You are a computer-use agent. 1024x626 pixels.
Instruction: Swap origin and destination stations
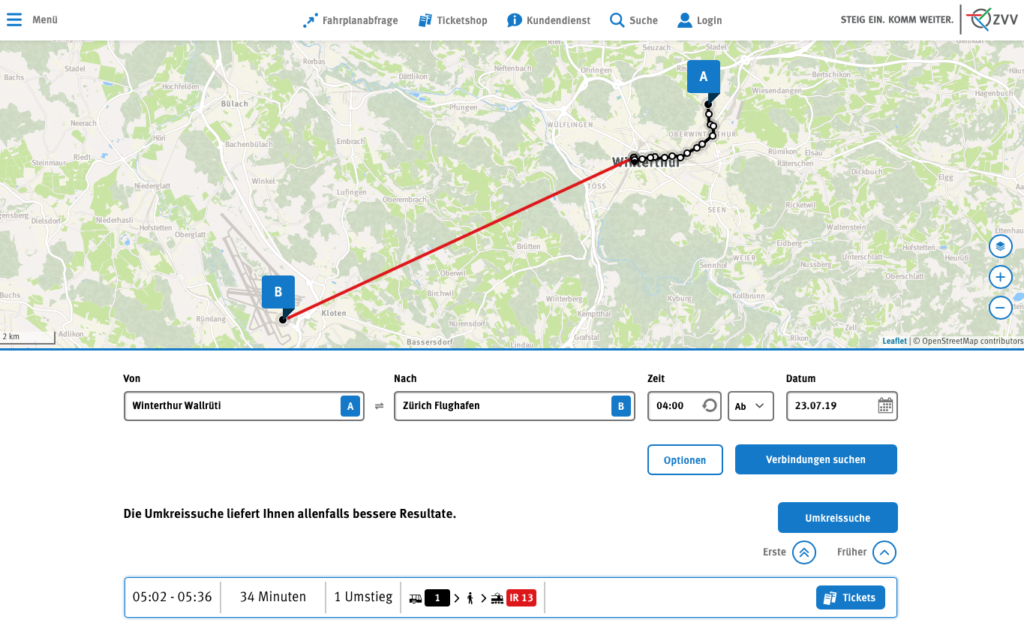[x=379, y=406]
